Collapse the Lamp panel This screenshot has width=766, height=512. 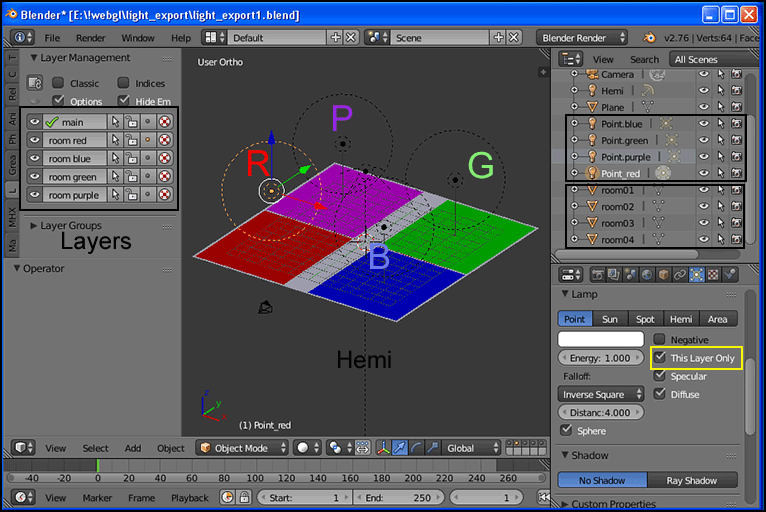[x=565, y=294]
